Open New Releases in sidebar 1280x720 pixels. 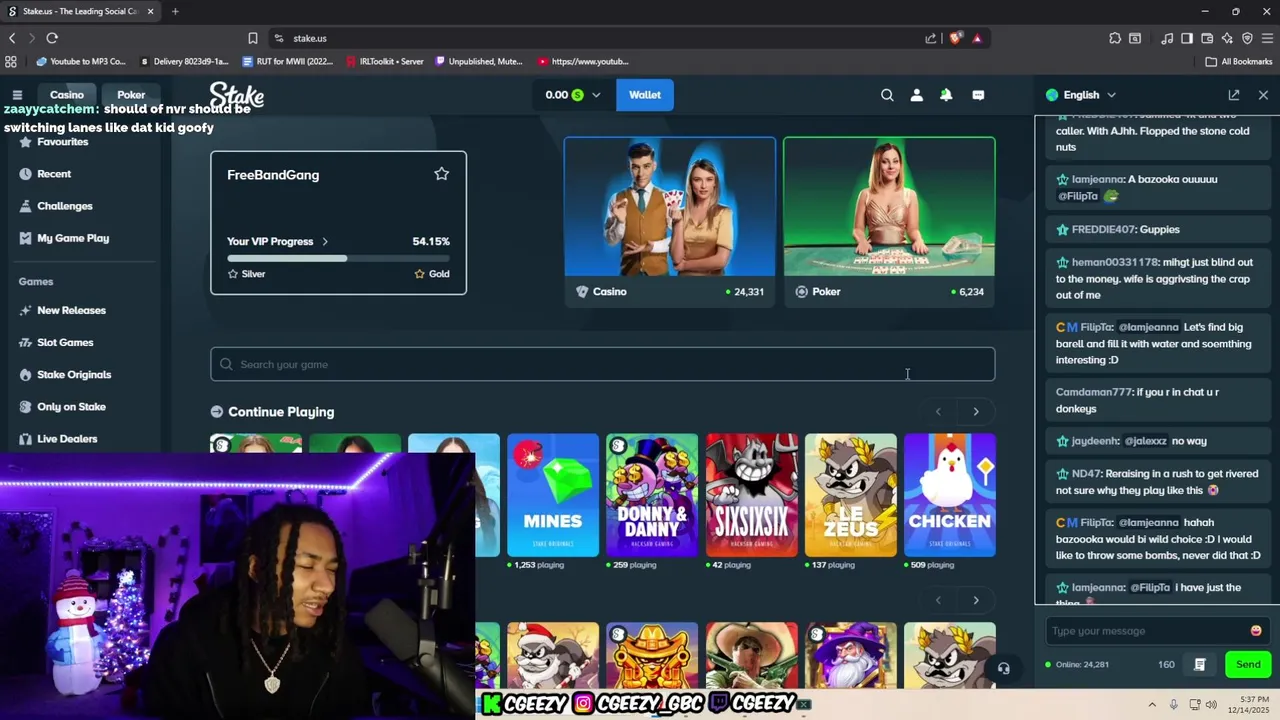71,310
